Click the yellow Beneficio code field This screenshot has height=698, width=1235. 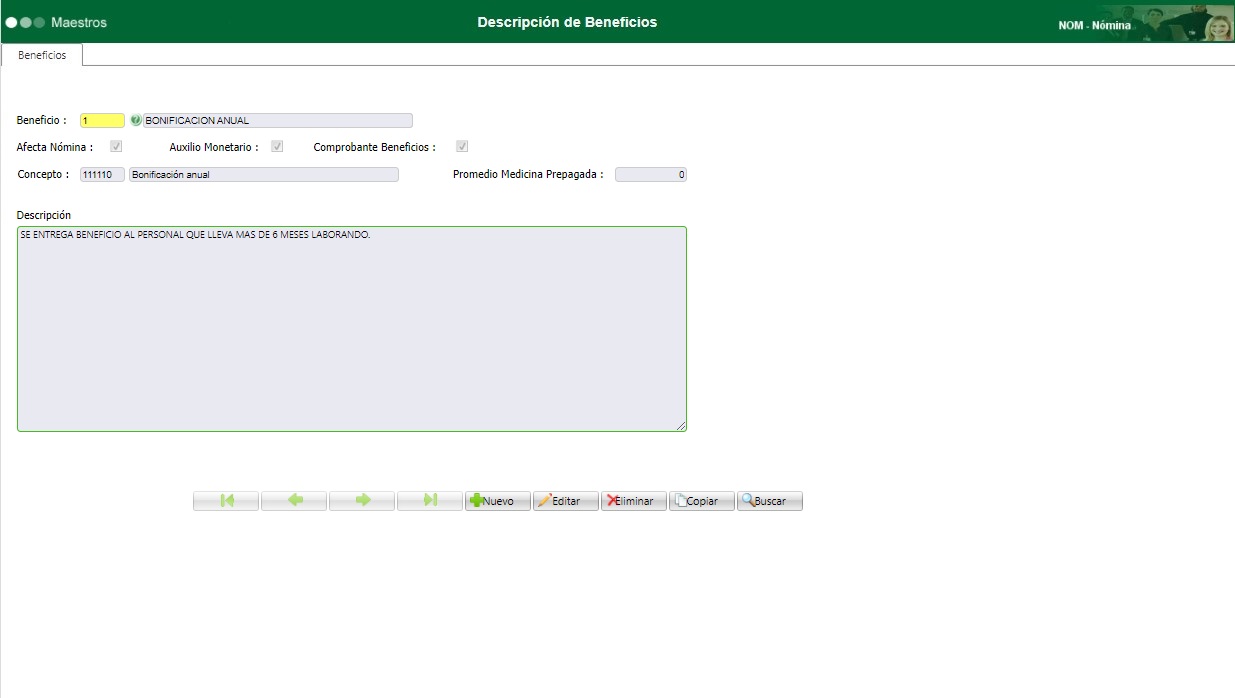[x=101, y=119]
